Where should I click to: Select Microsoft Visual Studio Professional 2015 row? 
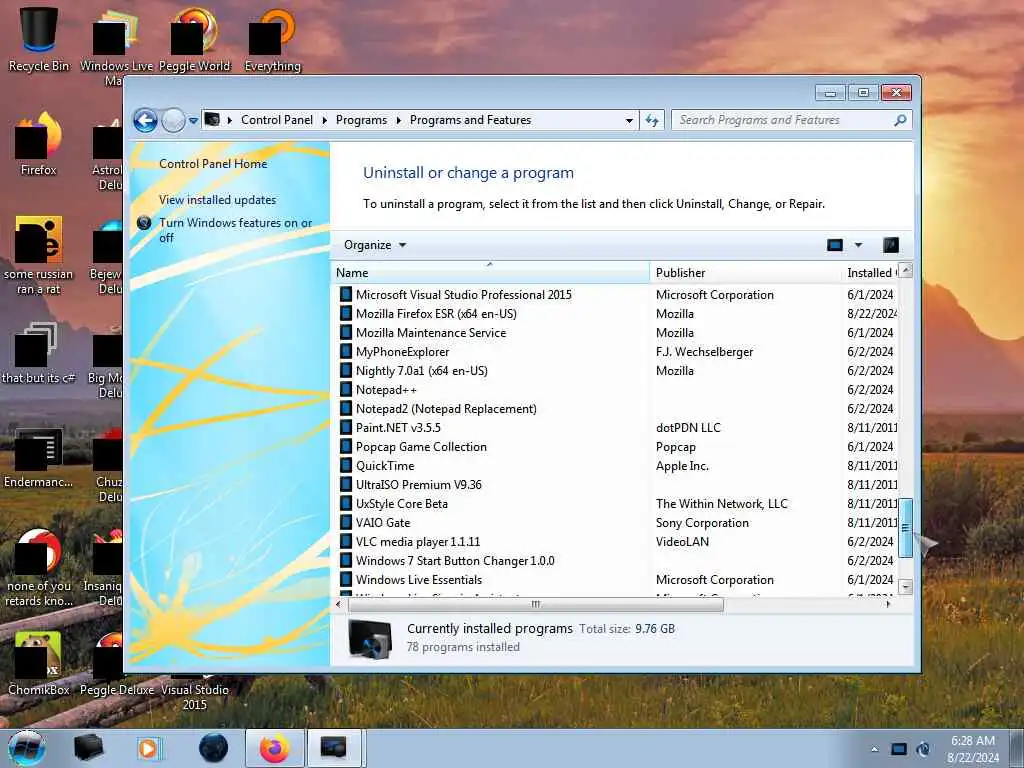click(617, 295)
